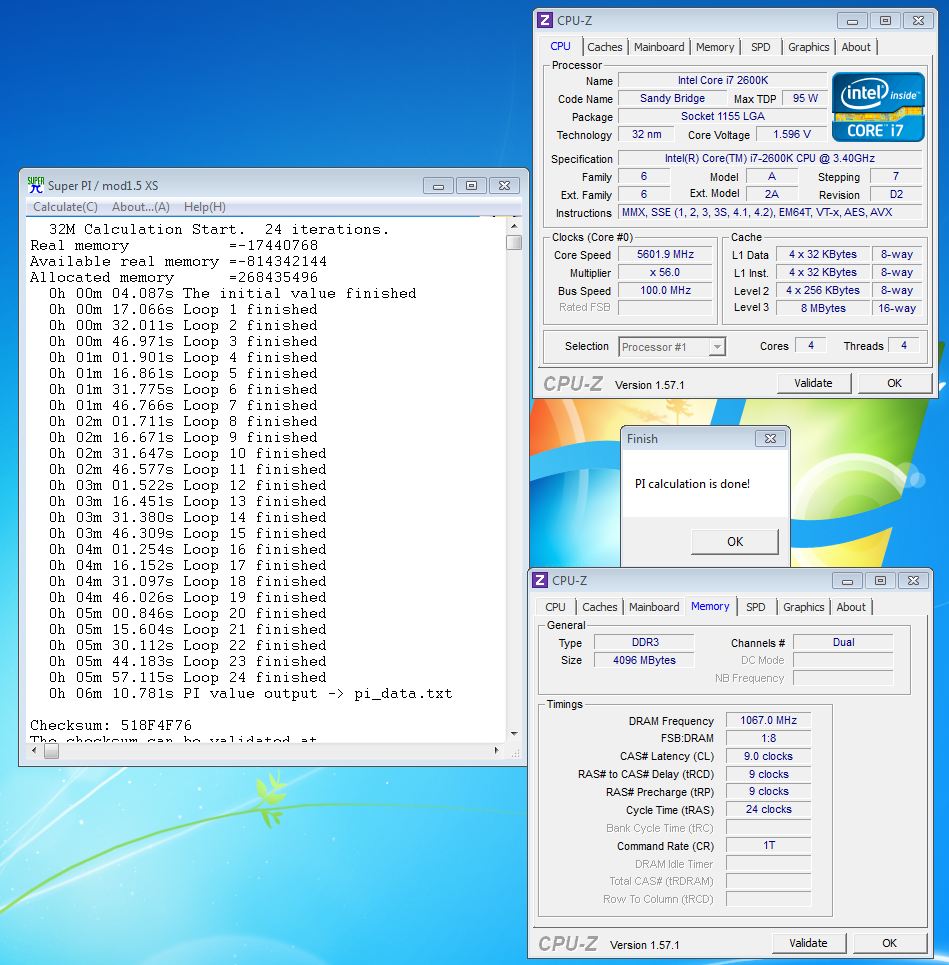Click Super PI vertical scrollbar up arrow

pos(514,226)
